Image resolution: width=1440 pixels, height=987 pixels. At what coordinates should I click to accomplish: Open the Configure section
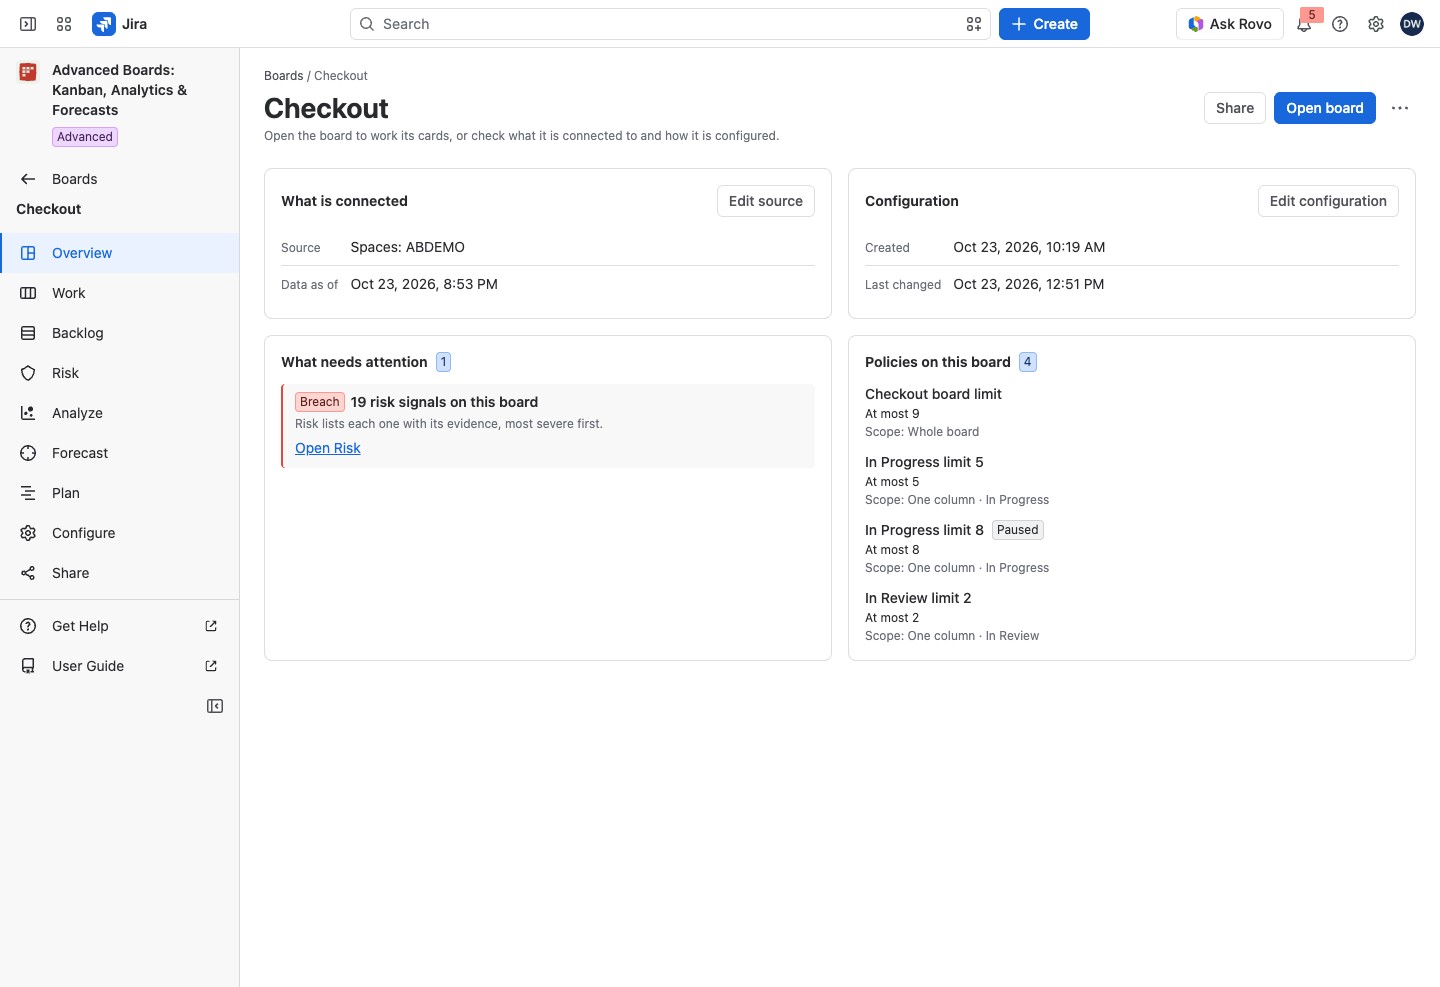click(x=120, y=533)
